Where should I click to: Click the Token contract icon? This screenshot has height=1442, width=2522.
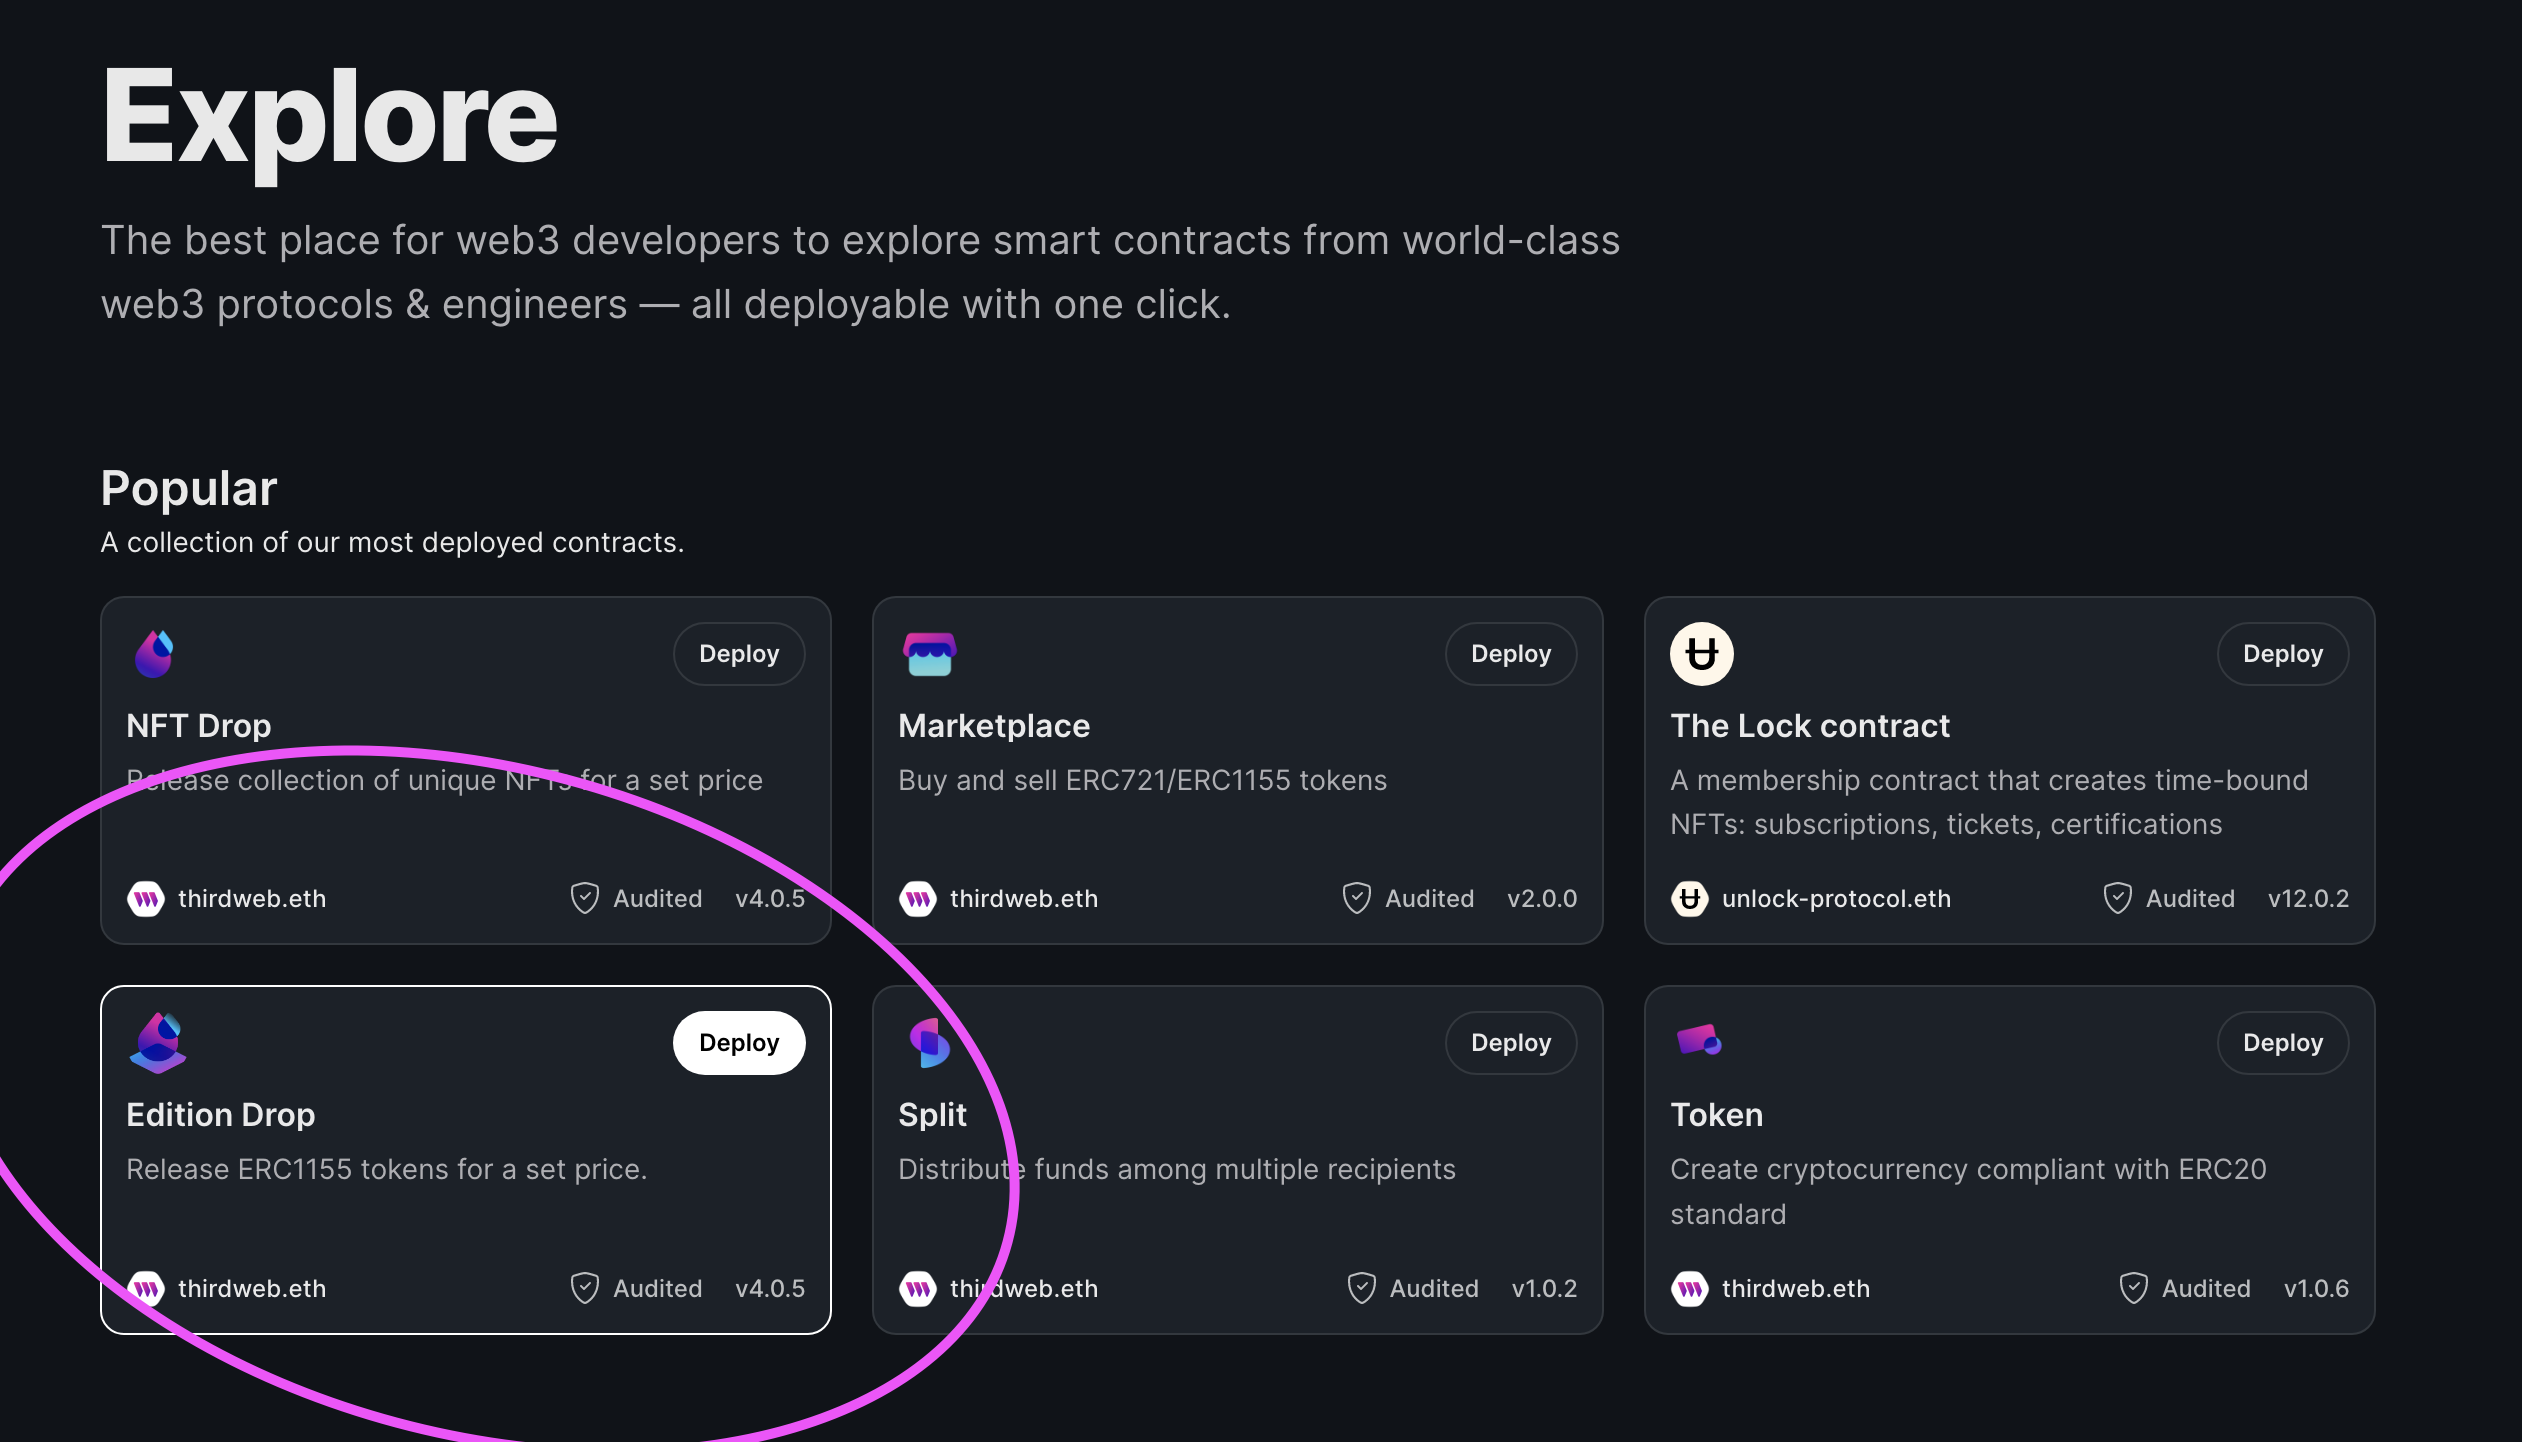pyautogui.click(x=1699, y=1040)
